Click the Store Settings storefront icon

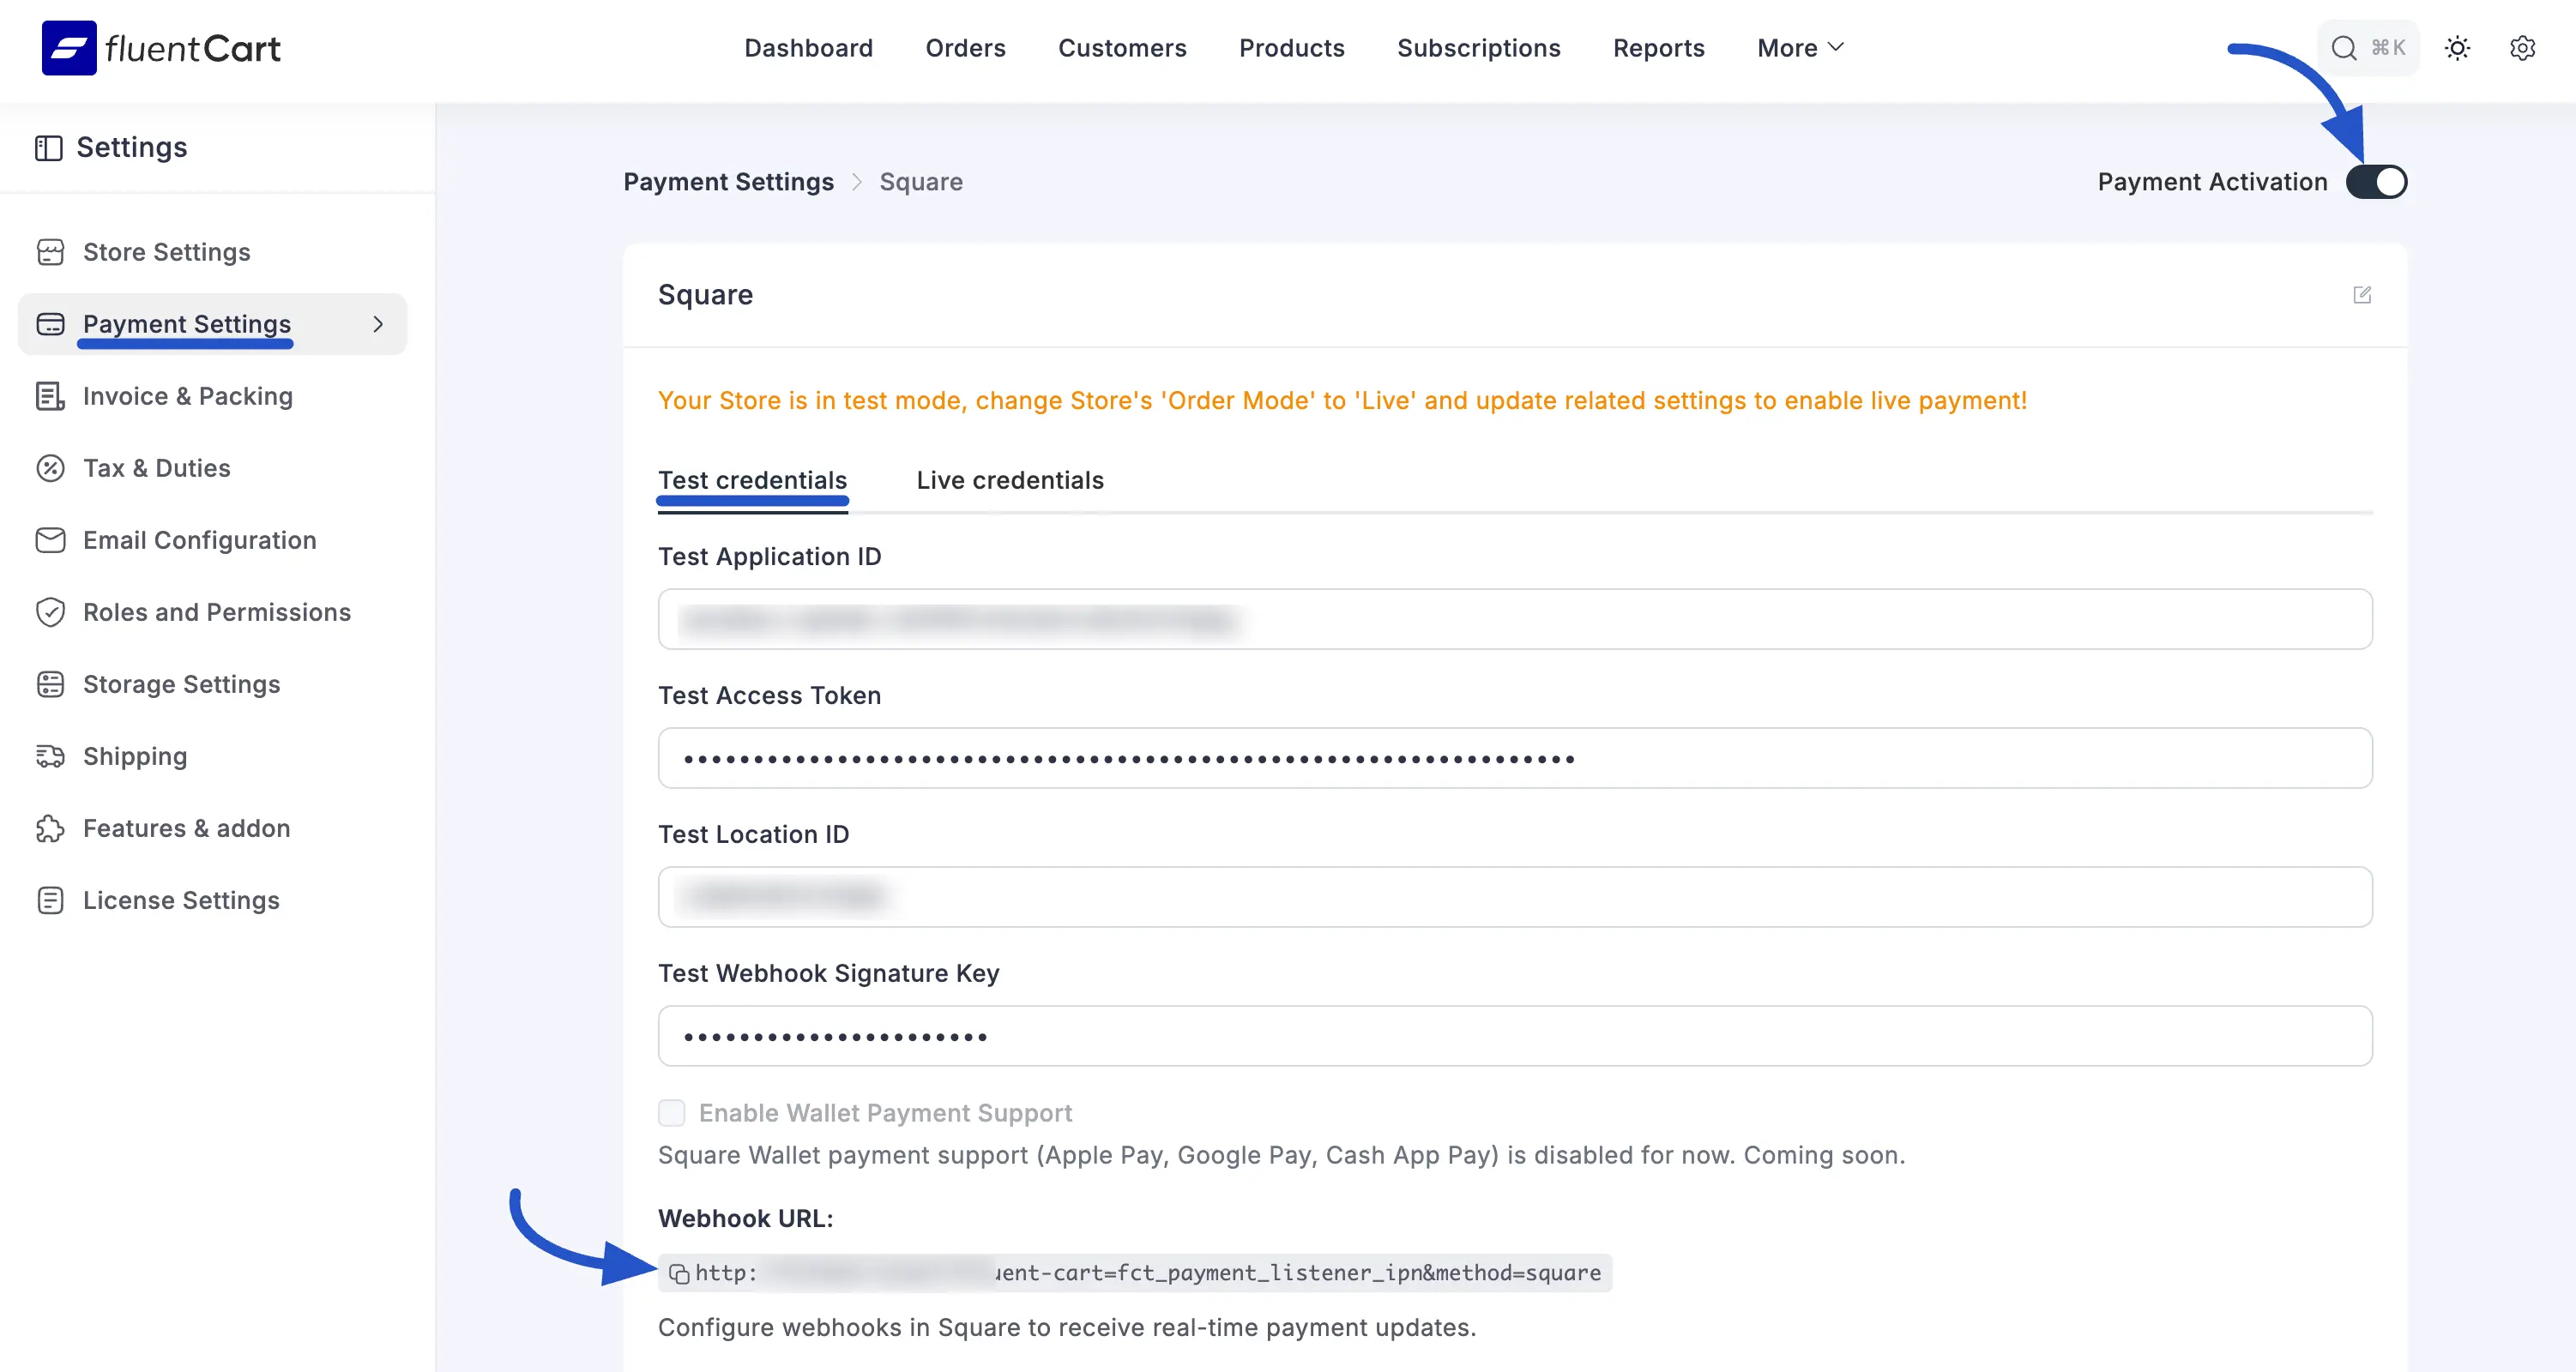(50, 252)
